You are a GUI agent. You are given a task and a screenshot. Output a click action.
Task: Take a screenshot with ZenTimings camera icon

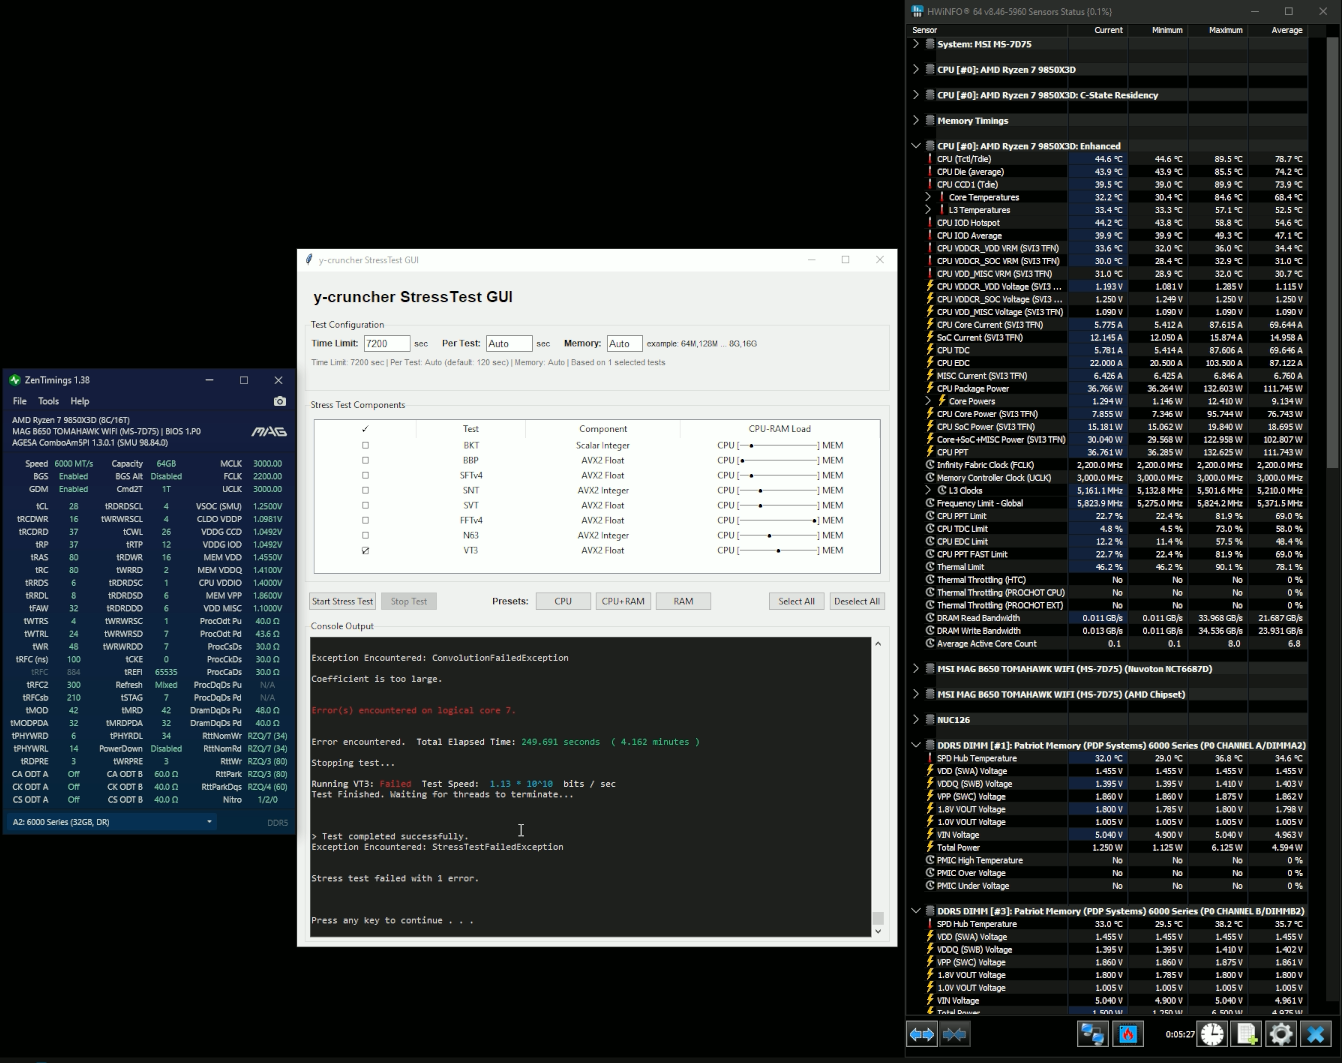point(280,401)
